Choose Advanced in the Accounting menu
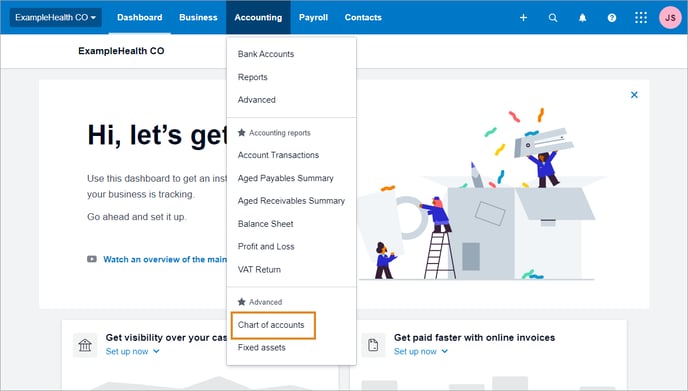The image size is (688, 391). point(257,100)
